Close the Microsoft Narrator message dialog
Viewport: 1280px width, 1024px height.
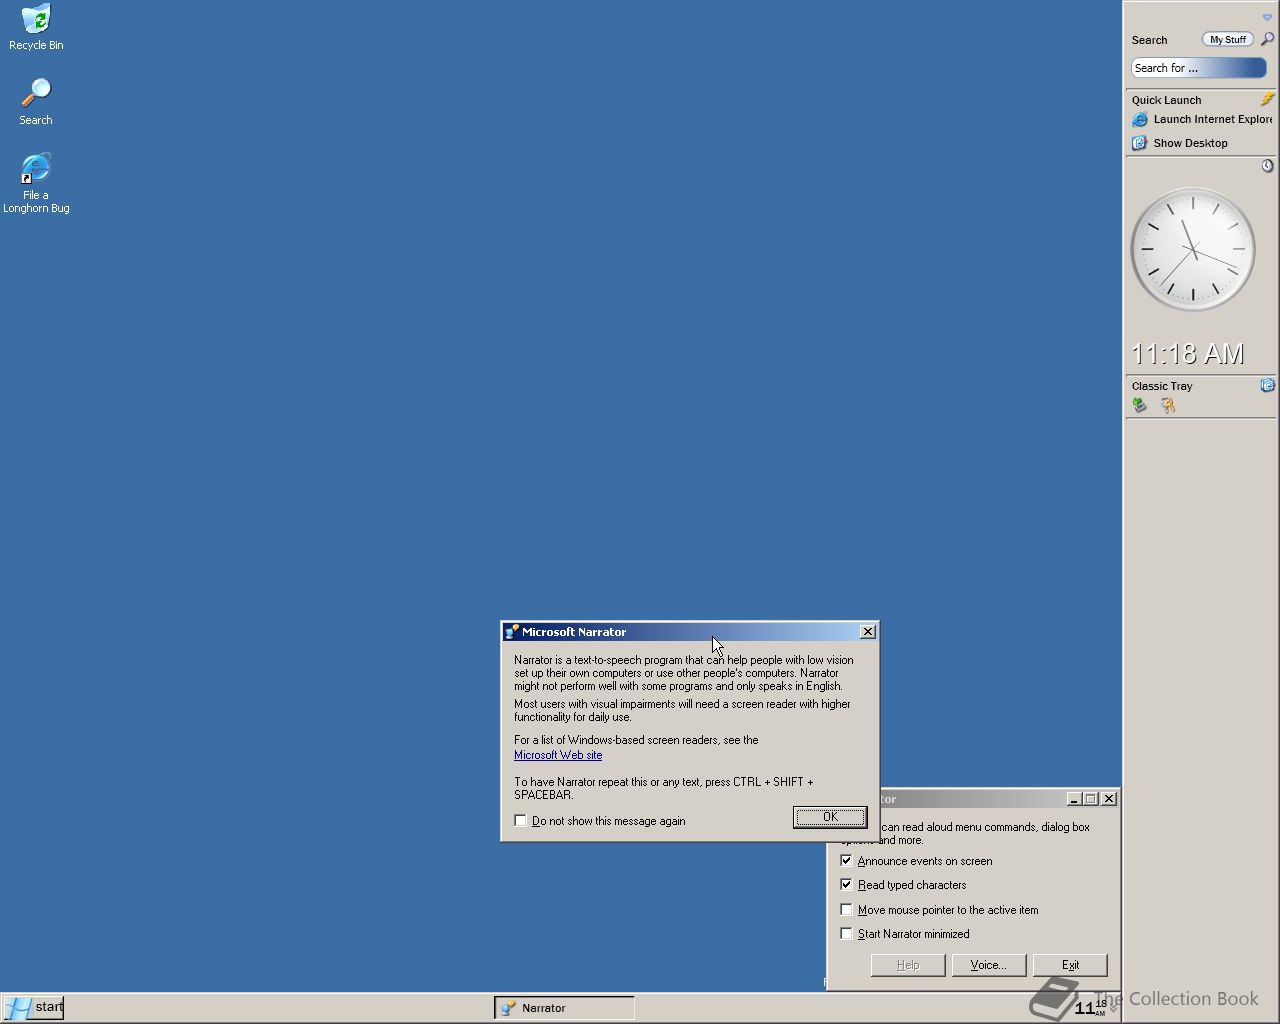[868, 632]
